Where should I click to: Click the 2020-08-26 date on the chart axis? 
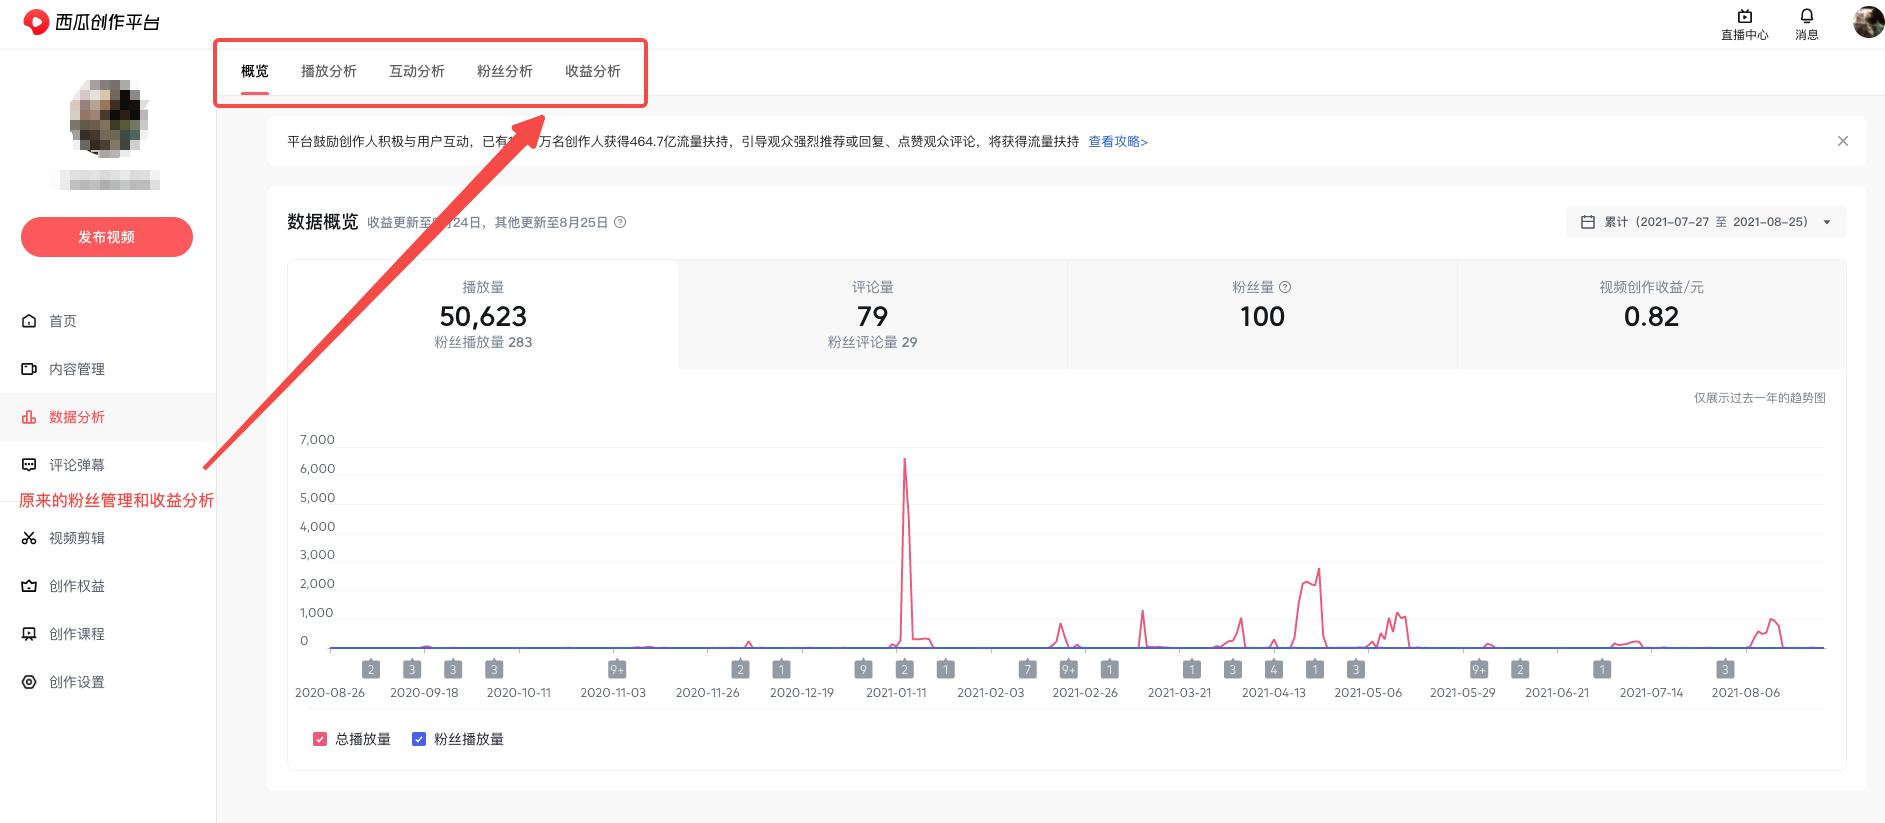[330, 692]
